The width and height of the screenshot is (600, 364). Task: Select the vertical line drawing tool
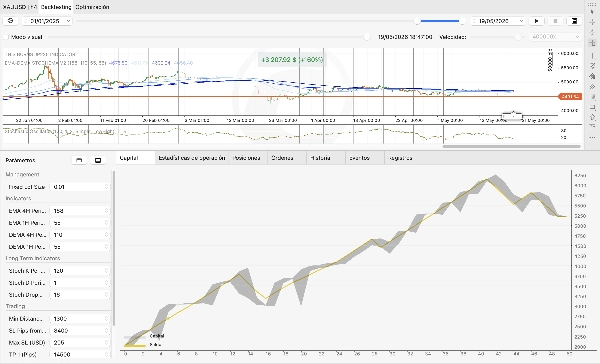(592, 56)
